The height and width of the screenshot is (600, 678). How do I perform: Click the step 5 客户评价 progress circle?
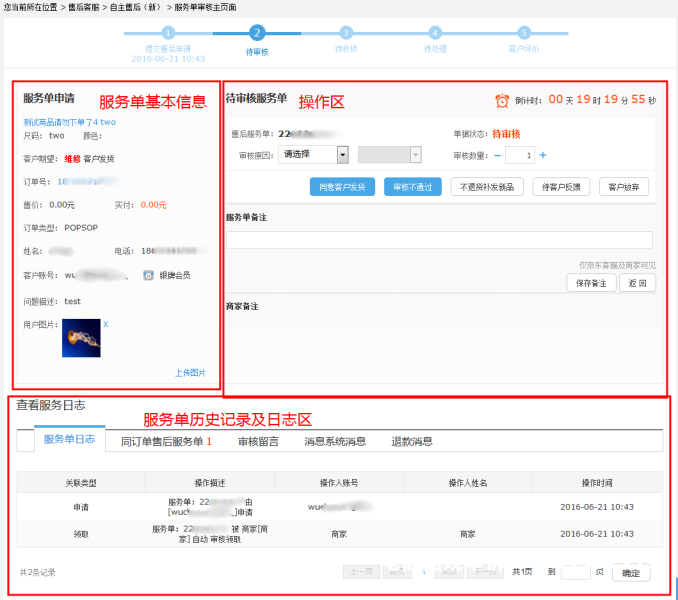pos(522,33)
